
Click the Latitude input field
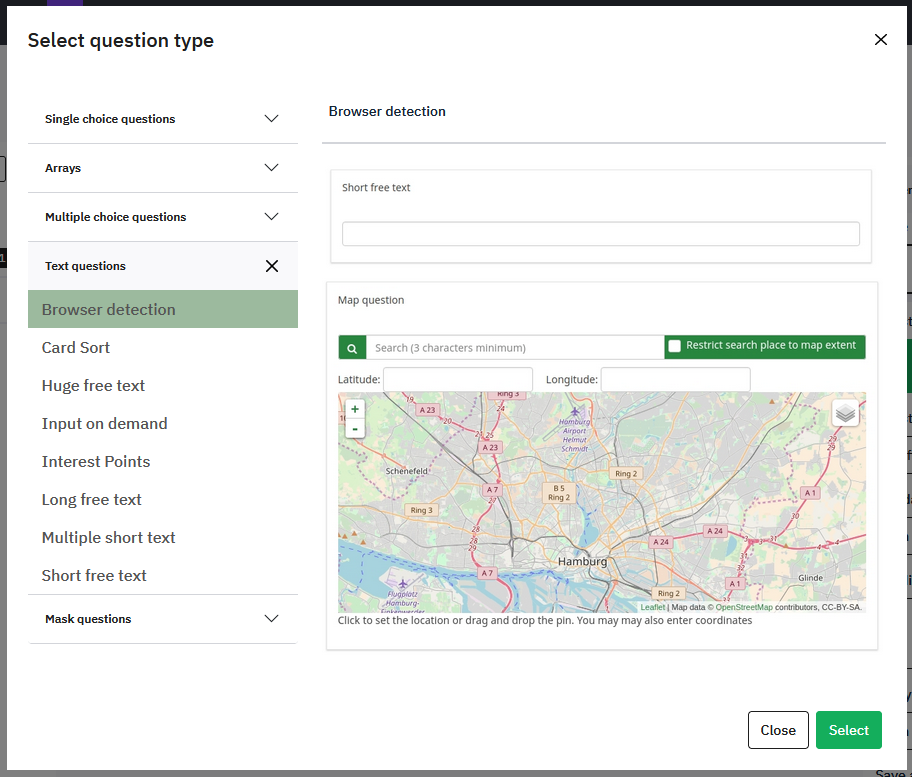coord(458,380)
